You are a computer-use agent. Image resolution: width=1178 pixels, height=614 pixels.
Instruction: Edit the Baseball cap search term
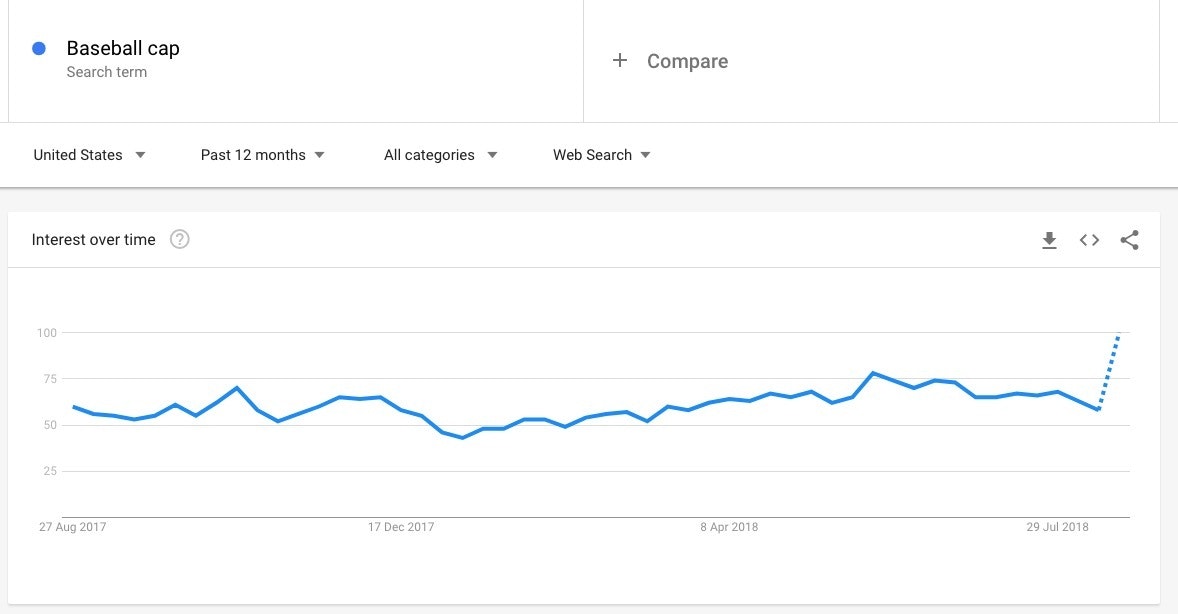click(123, 48)
